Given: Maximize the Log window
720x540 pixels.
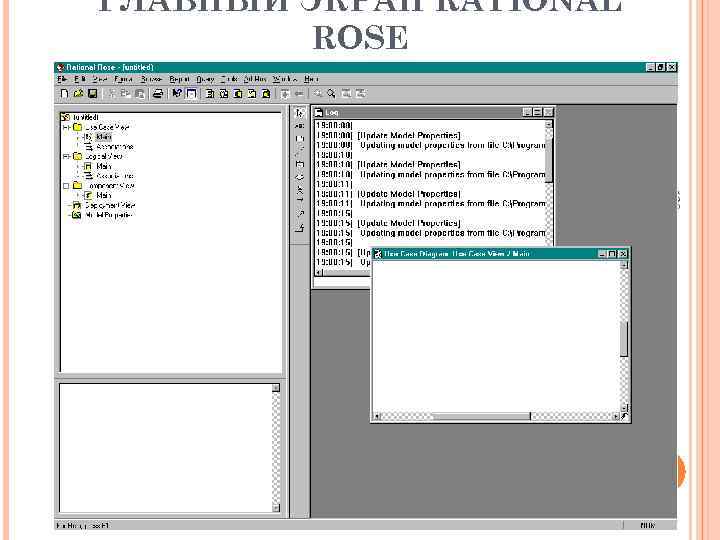Looking at the screenshot, I should coord(538,112).
